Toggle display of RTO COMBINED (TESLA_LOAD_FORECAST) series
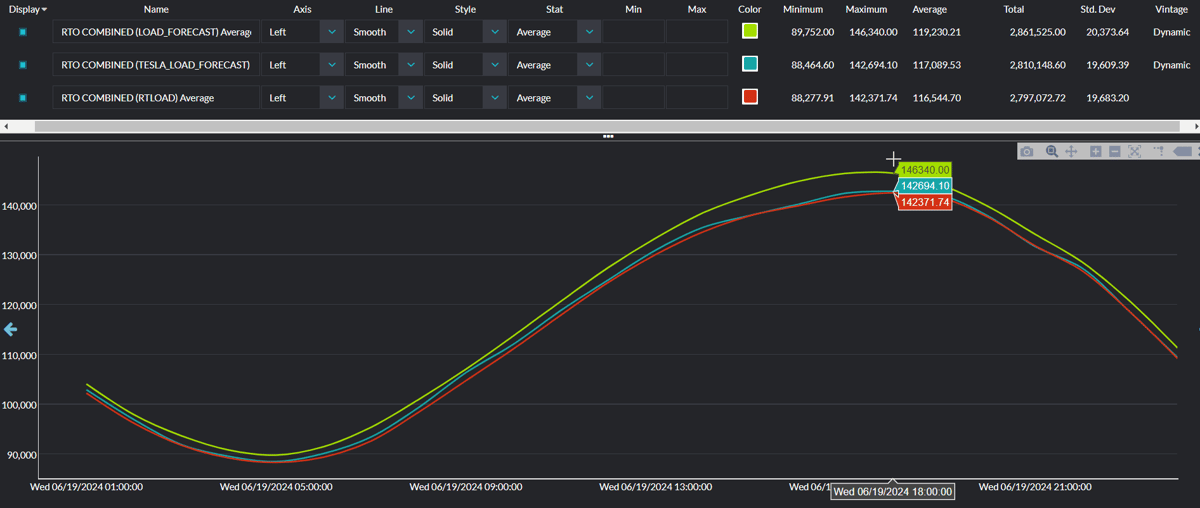 click(x=23, y=65)
